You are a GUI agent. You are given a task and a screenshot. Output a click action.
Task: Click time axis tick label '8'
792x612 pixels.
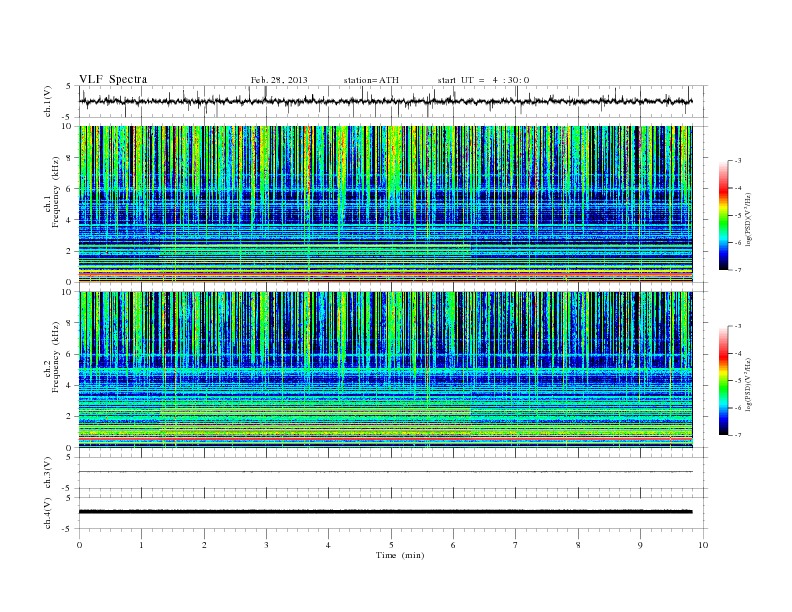pyautogui.click(x=578, y=545)
